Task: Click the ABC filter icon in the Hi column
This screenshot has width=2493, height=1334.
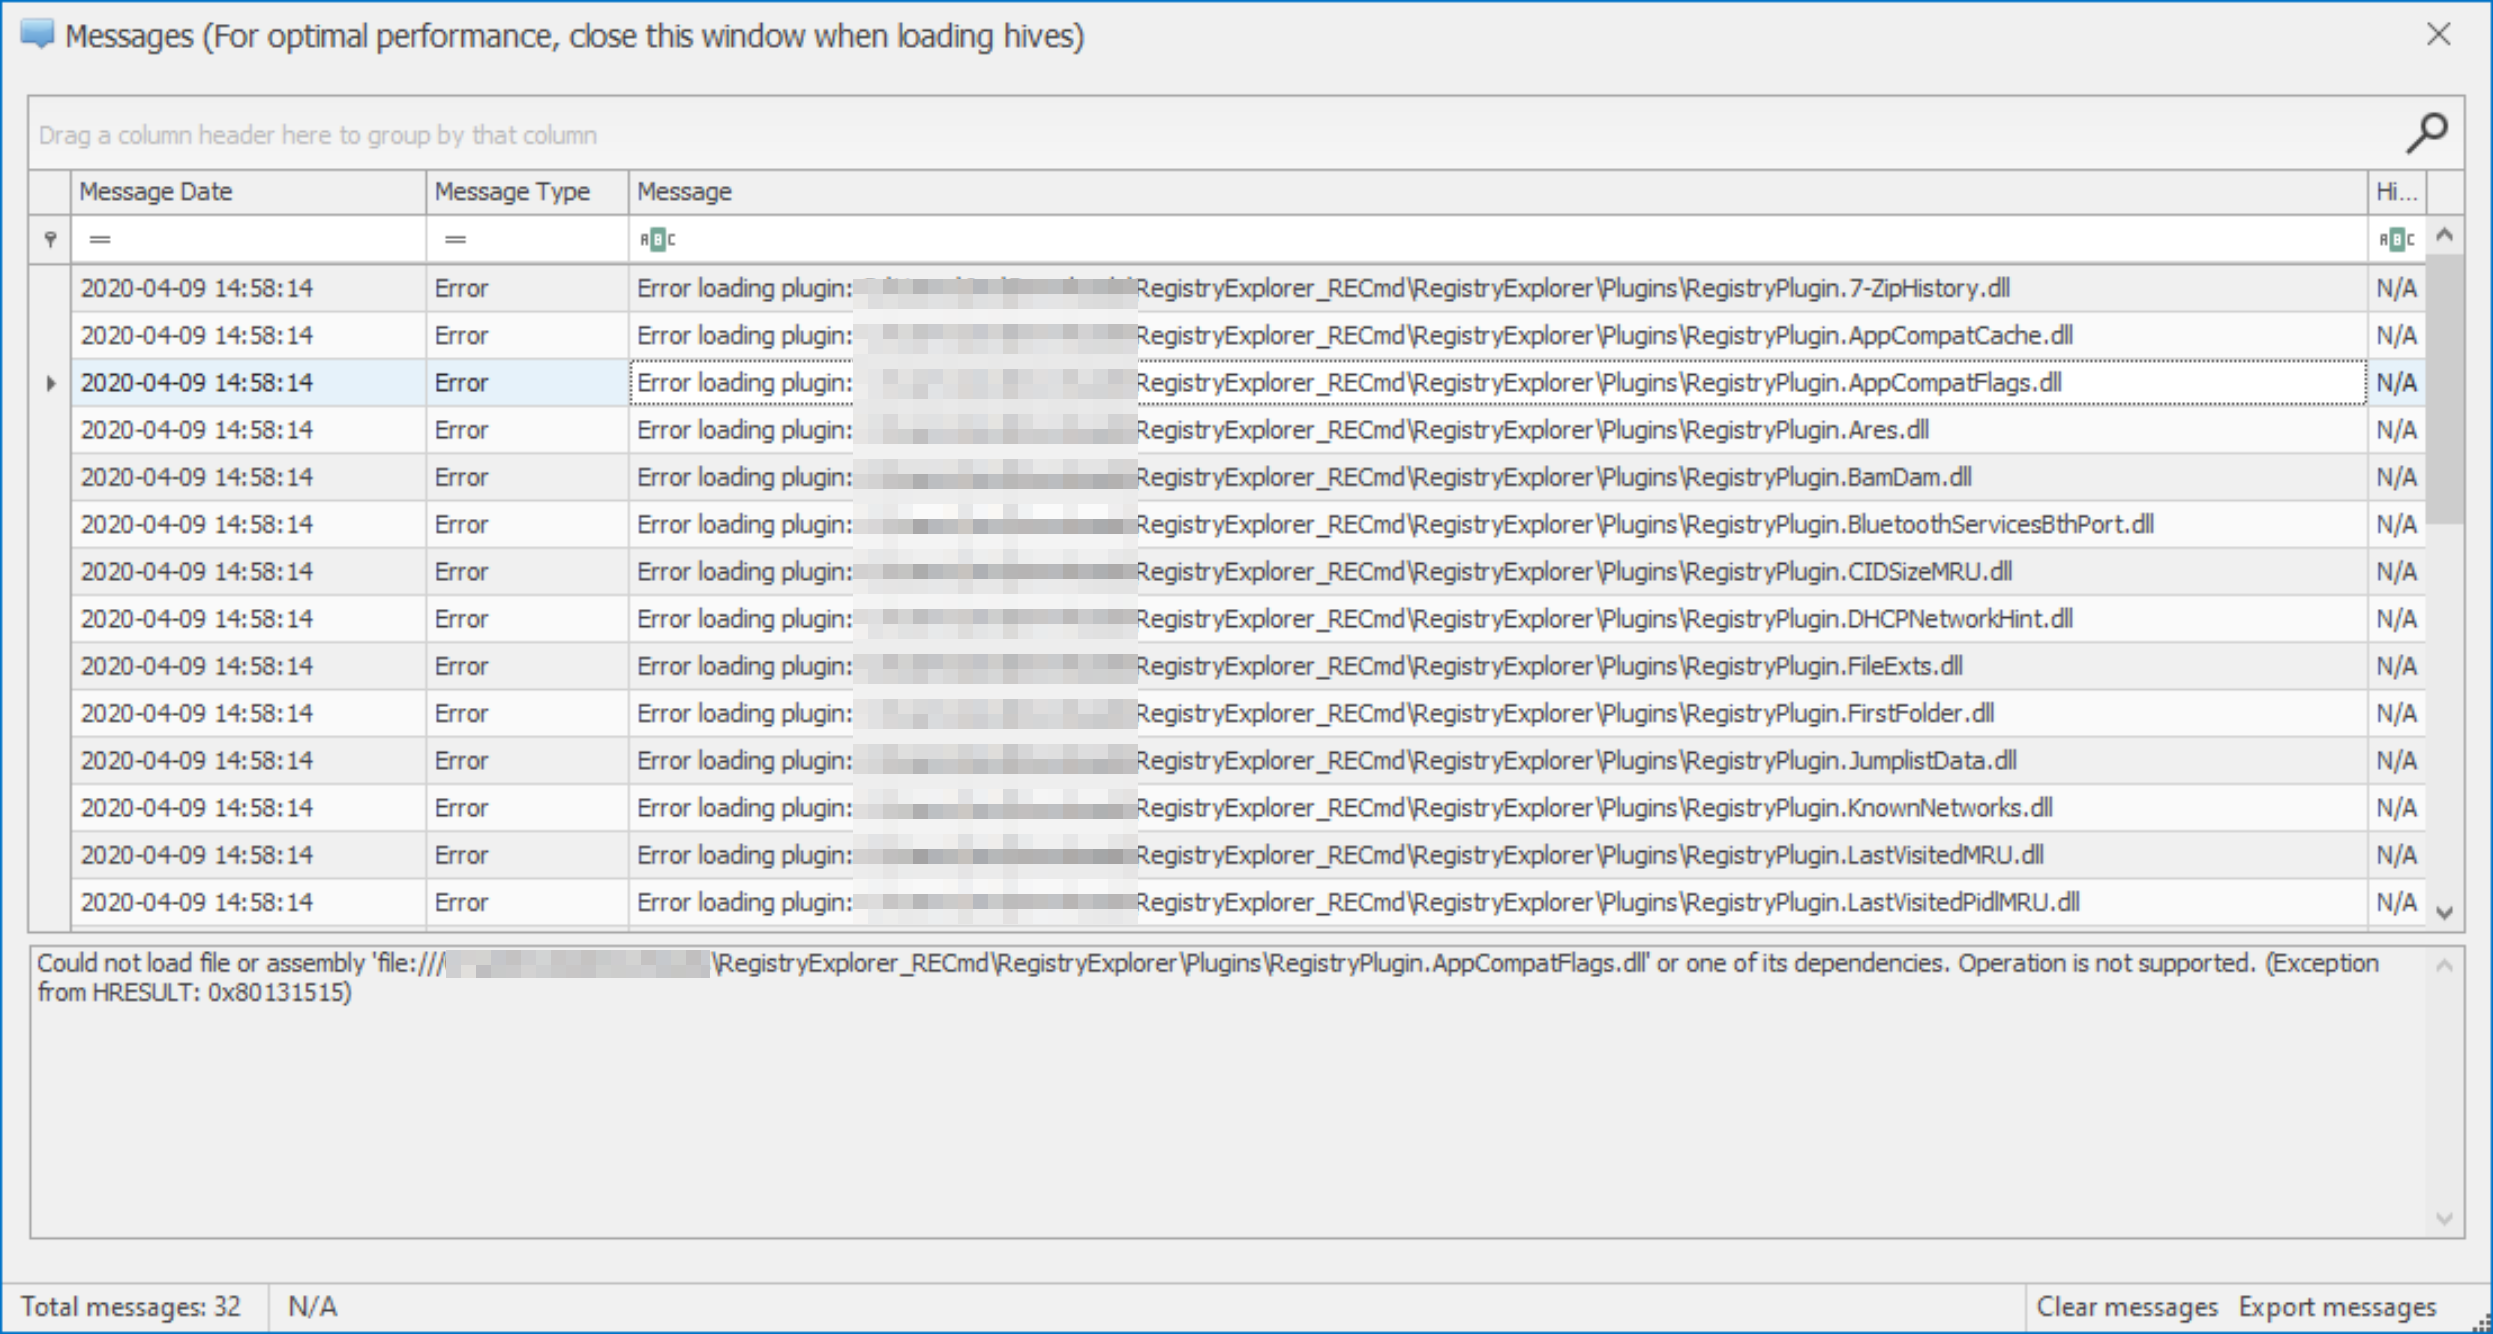Action: click(x=2399, y=239)
